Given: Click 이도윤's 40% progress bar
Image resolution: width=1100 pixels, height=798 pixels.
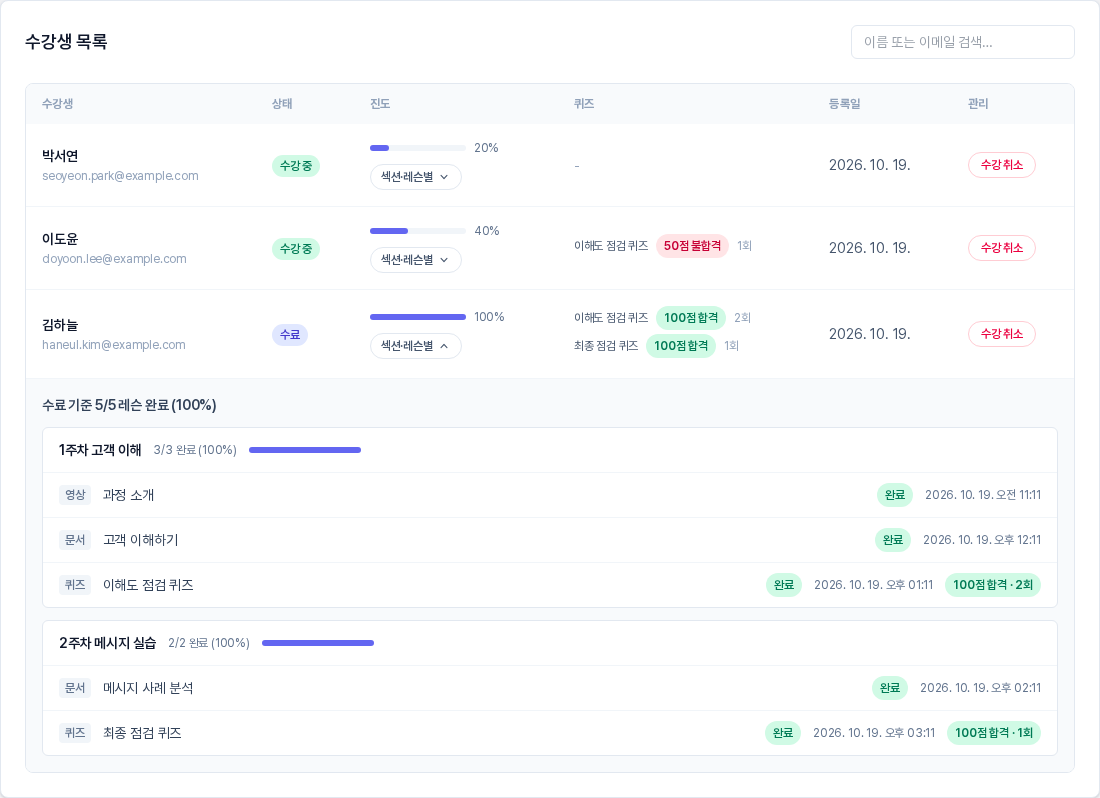Looking at the screenshot, I should 418,231.
